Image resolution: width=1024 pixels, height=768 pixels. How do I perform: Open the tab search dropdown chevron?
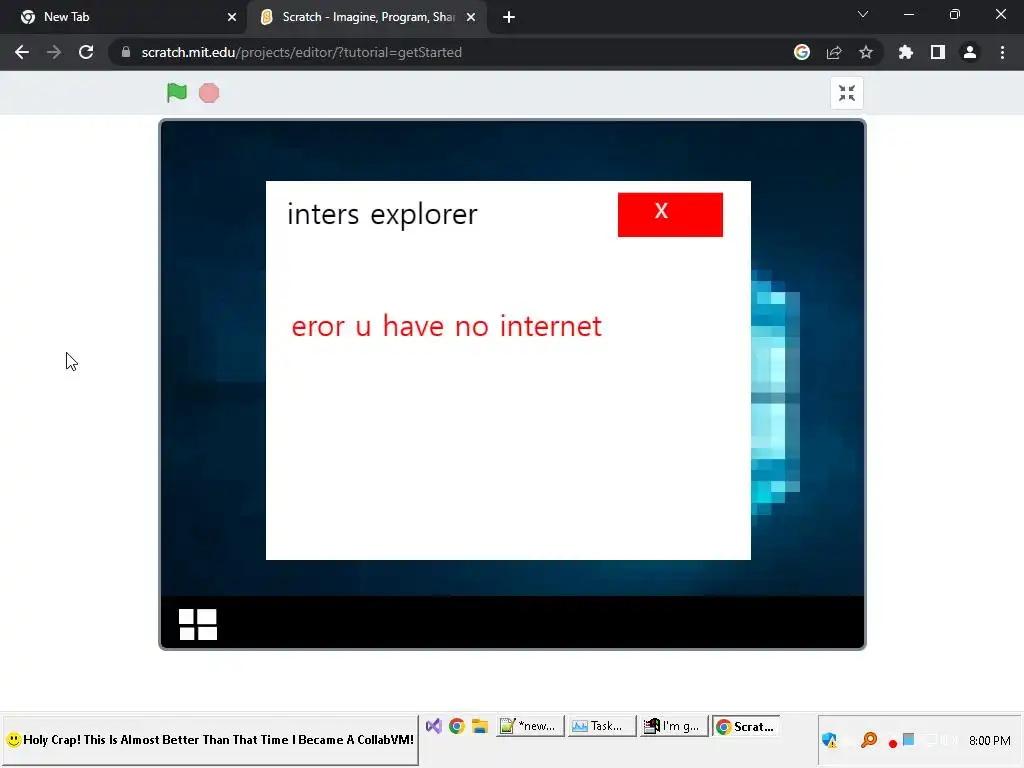(863, 14)
